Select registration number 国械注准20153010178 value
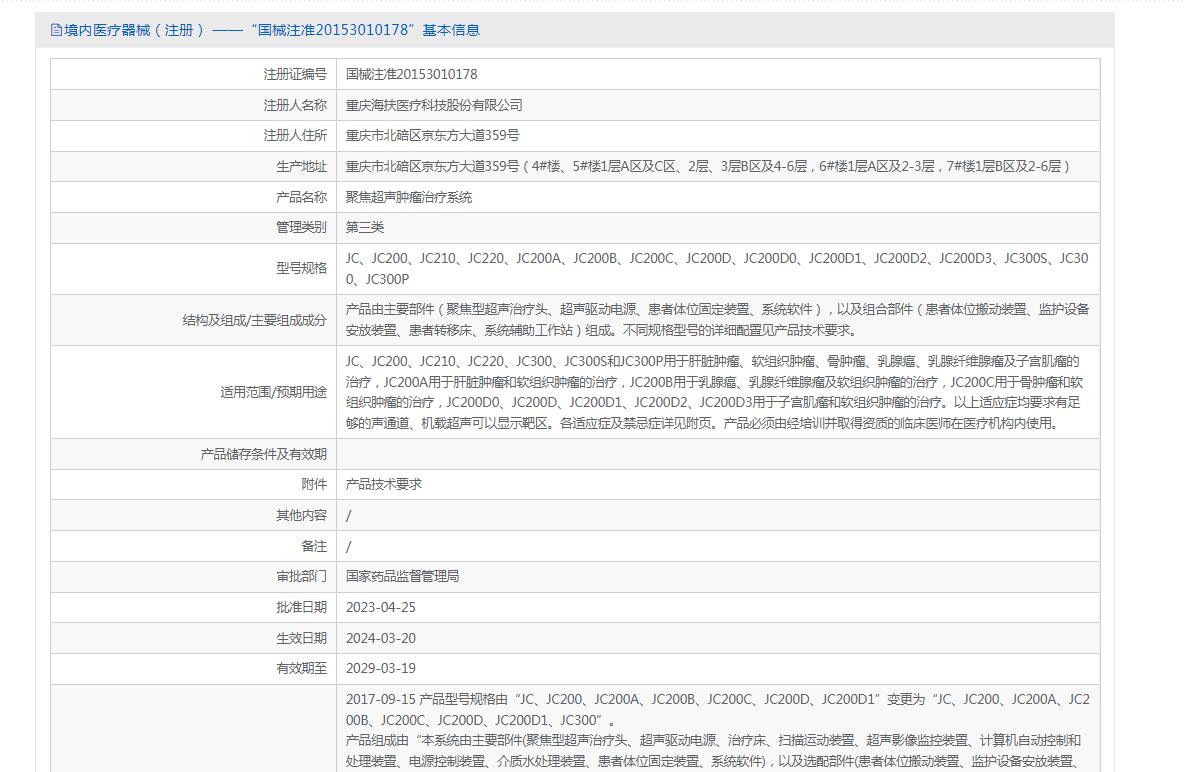1185x772 pixels. coord(411,74)
